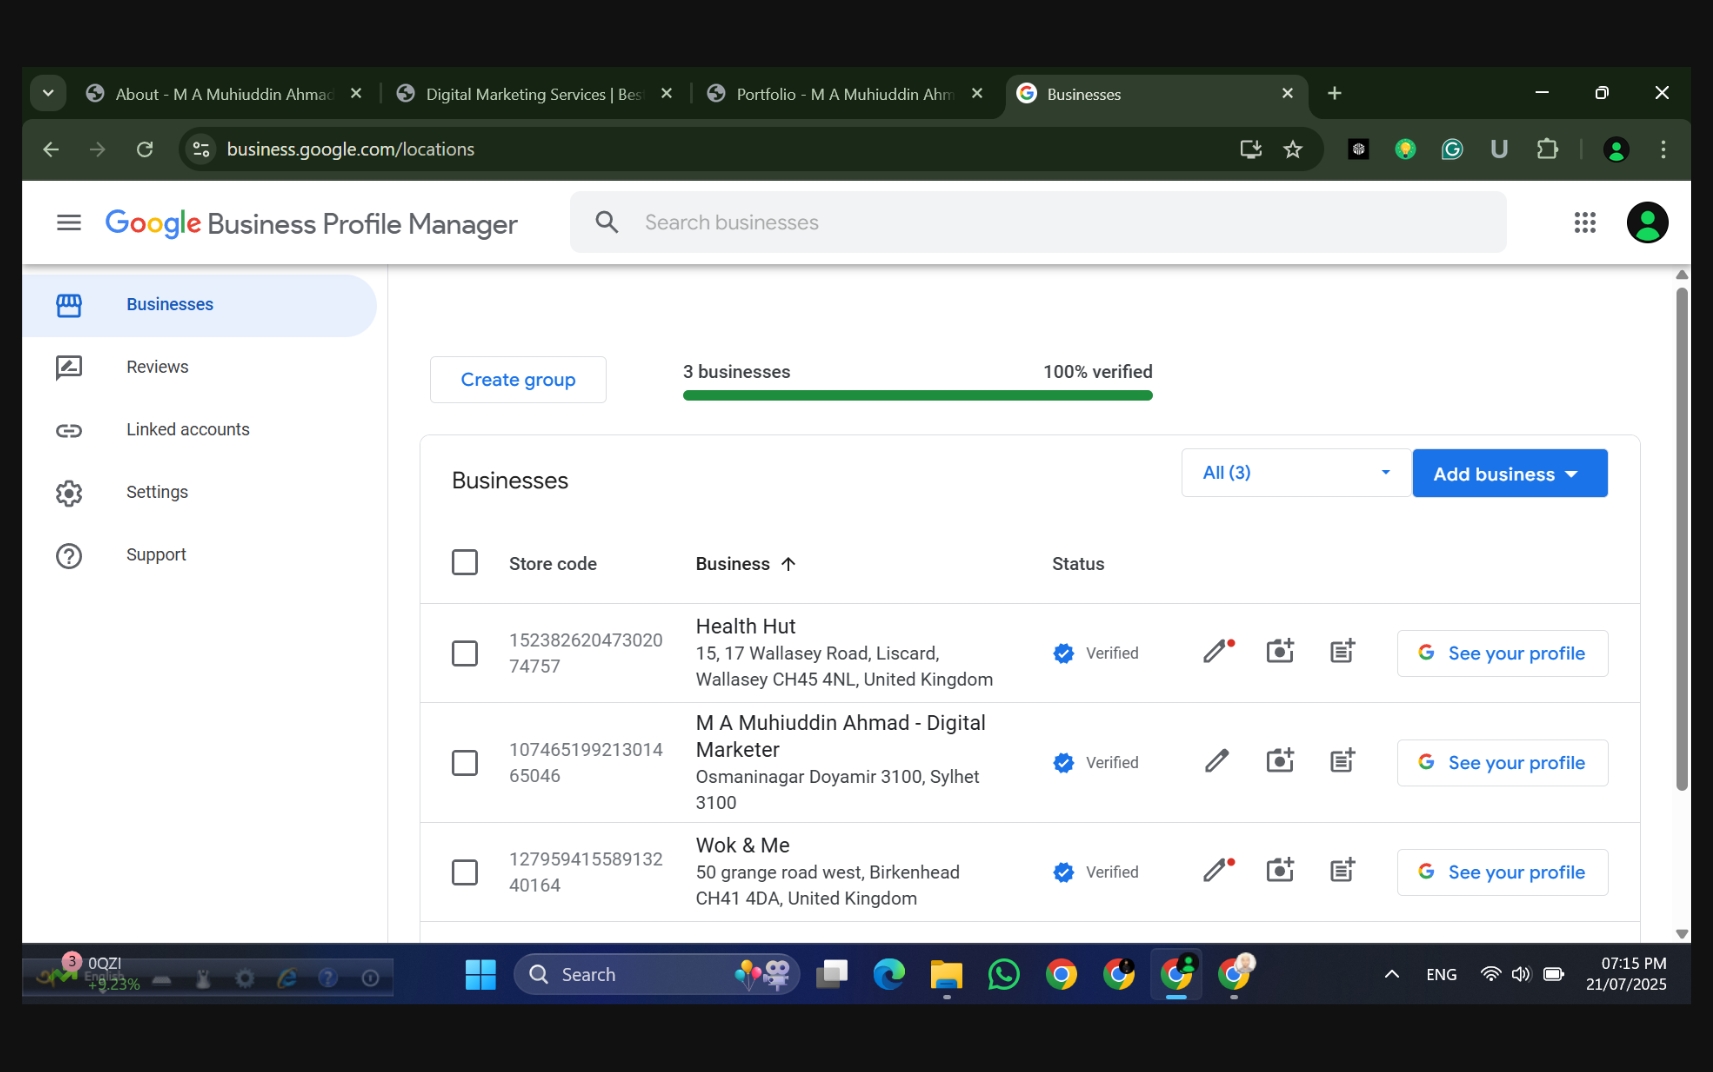
Task: Open the Add business dropdown
Action: click(x=1509, y=473)
